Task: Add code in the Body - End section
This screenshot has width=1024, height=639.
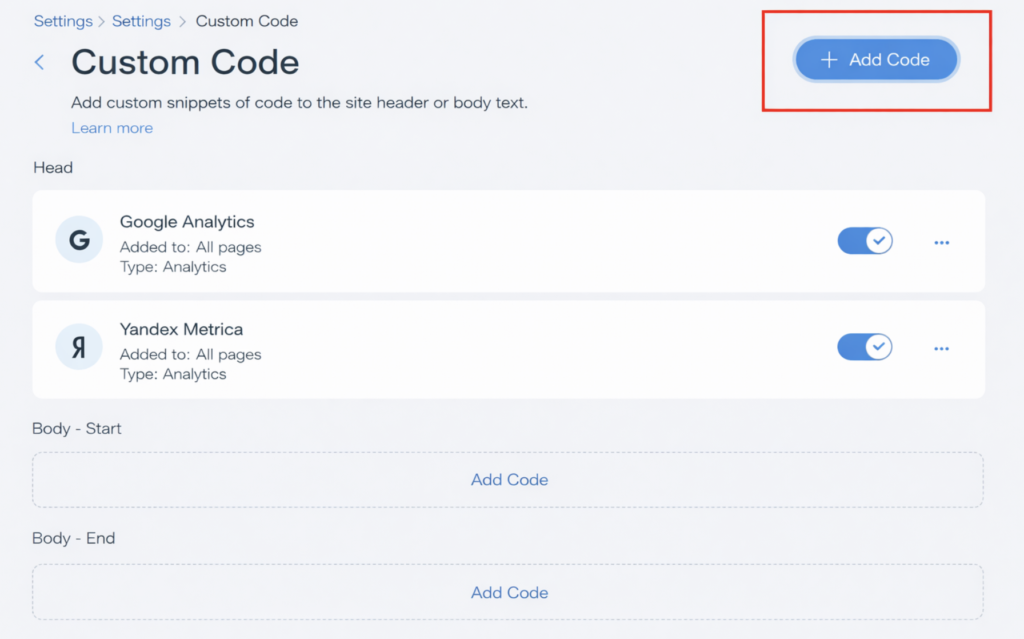Action: click(x=509, y=593)
